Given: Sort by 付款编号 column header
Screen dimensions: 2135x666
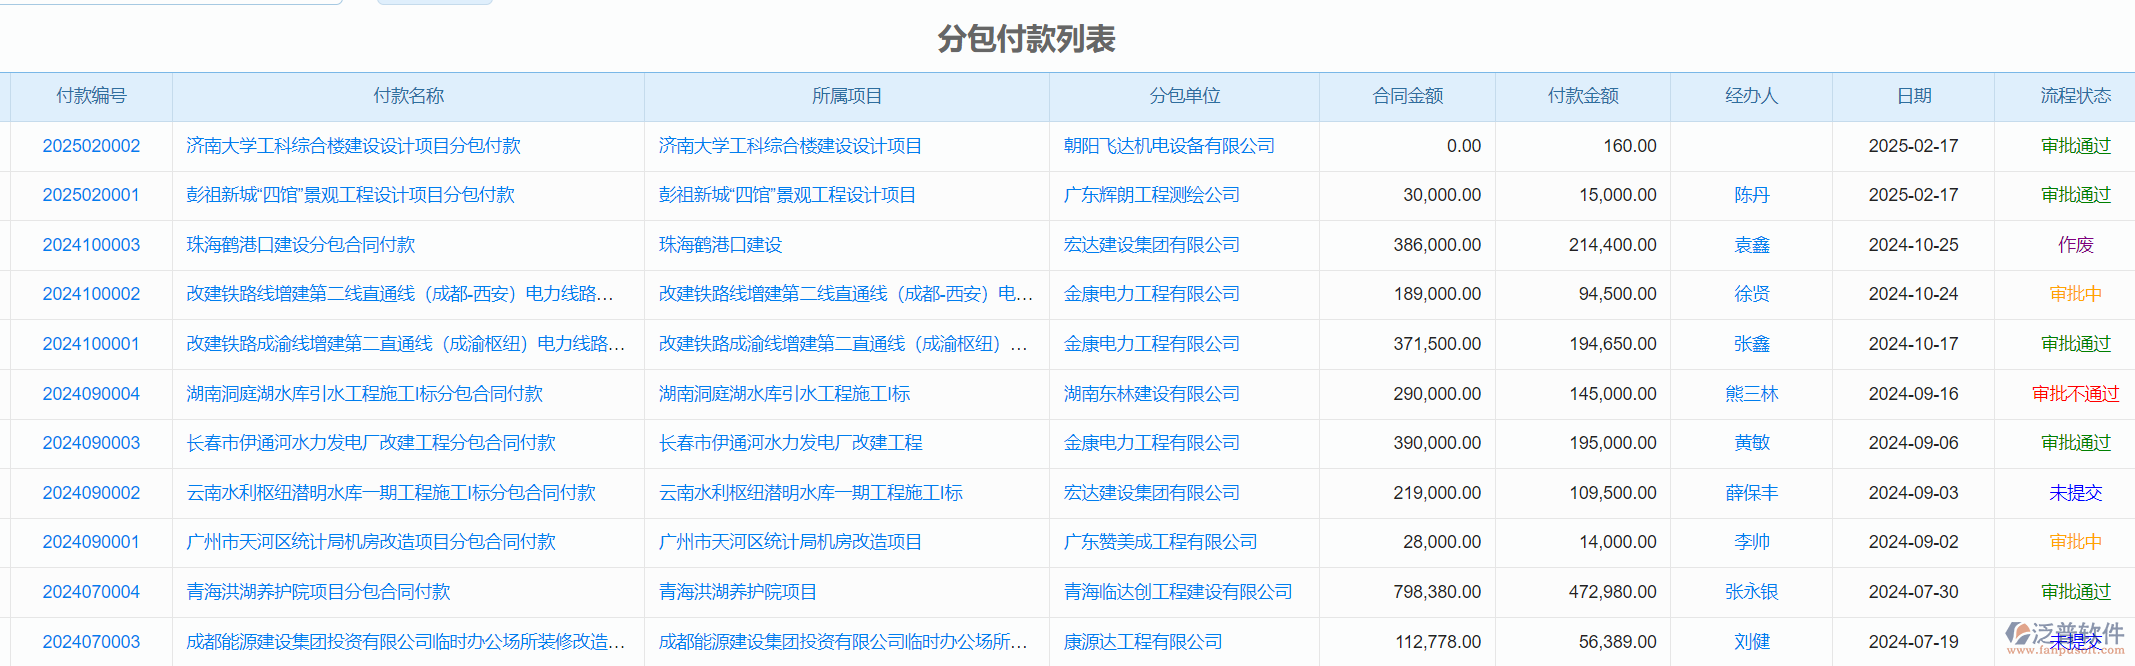Looking at the screenshot, I should pos(91,96).
